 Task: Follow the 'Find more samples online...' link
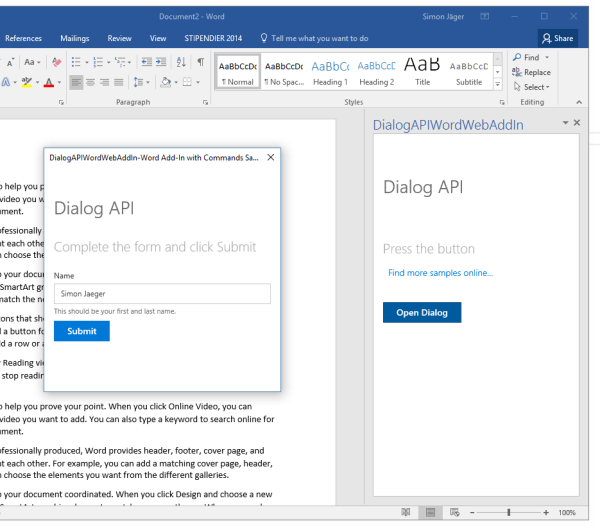440,273
